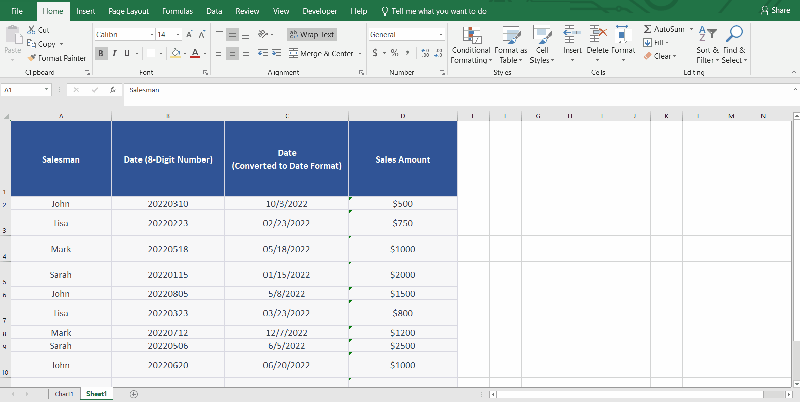Click the Cut scissors icon
This screenshot has width=800, height=402.
point(31,30)
